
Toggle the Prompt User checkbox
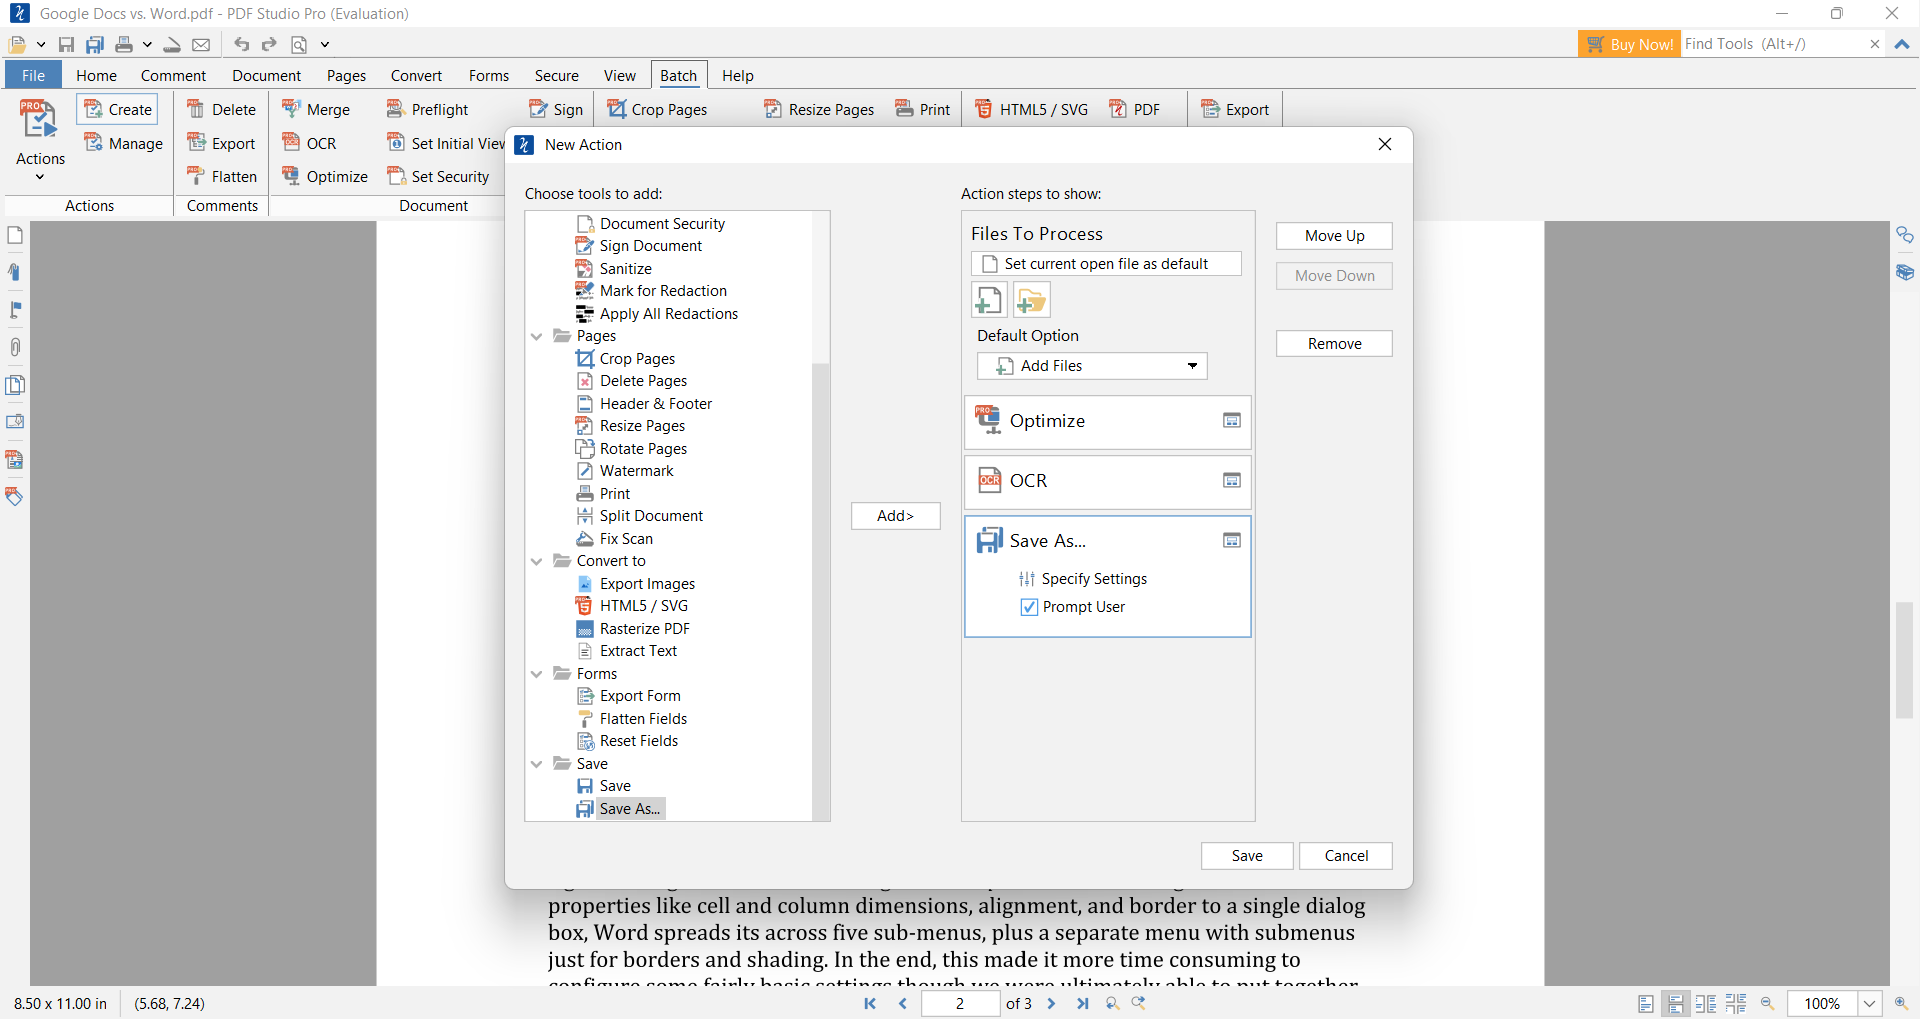1029,607
